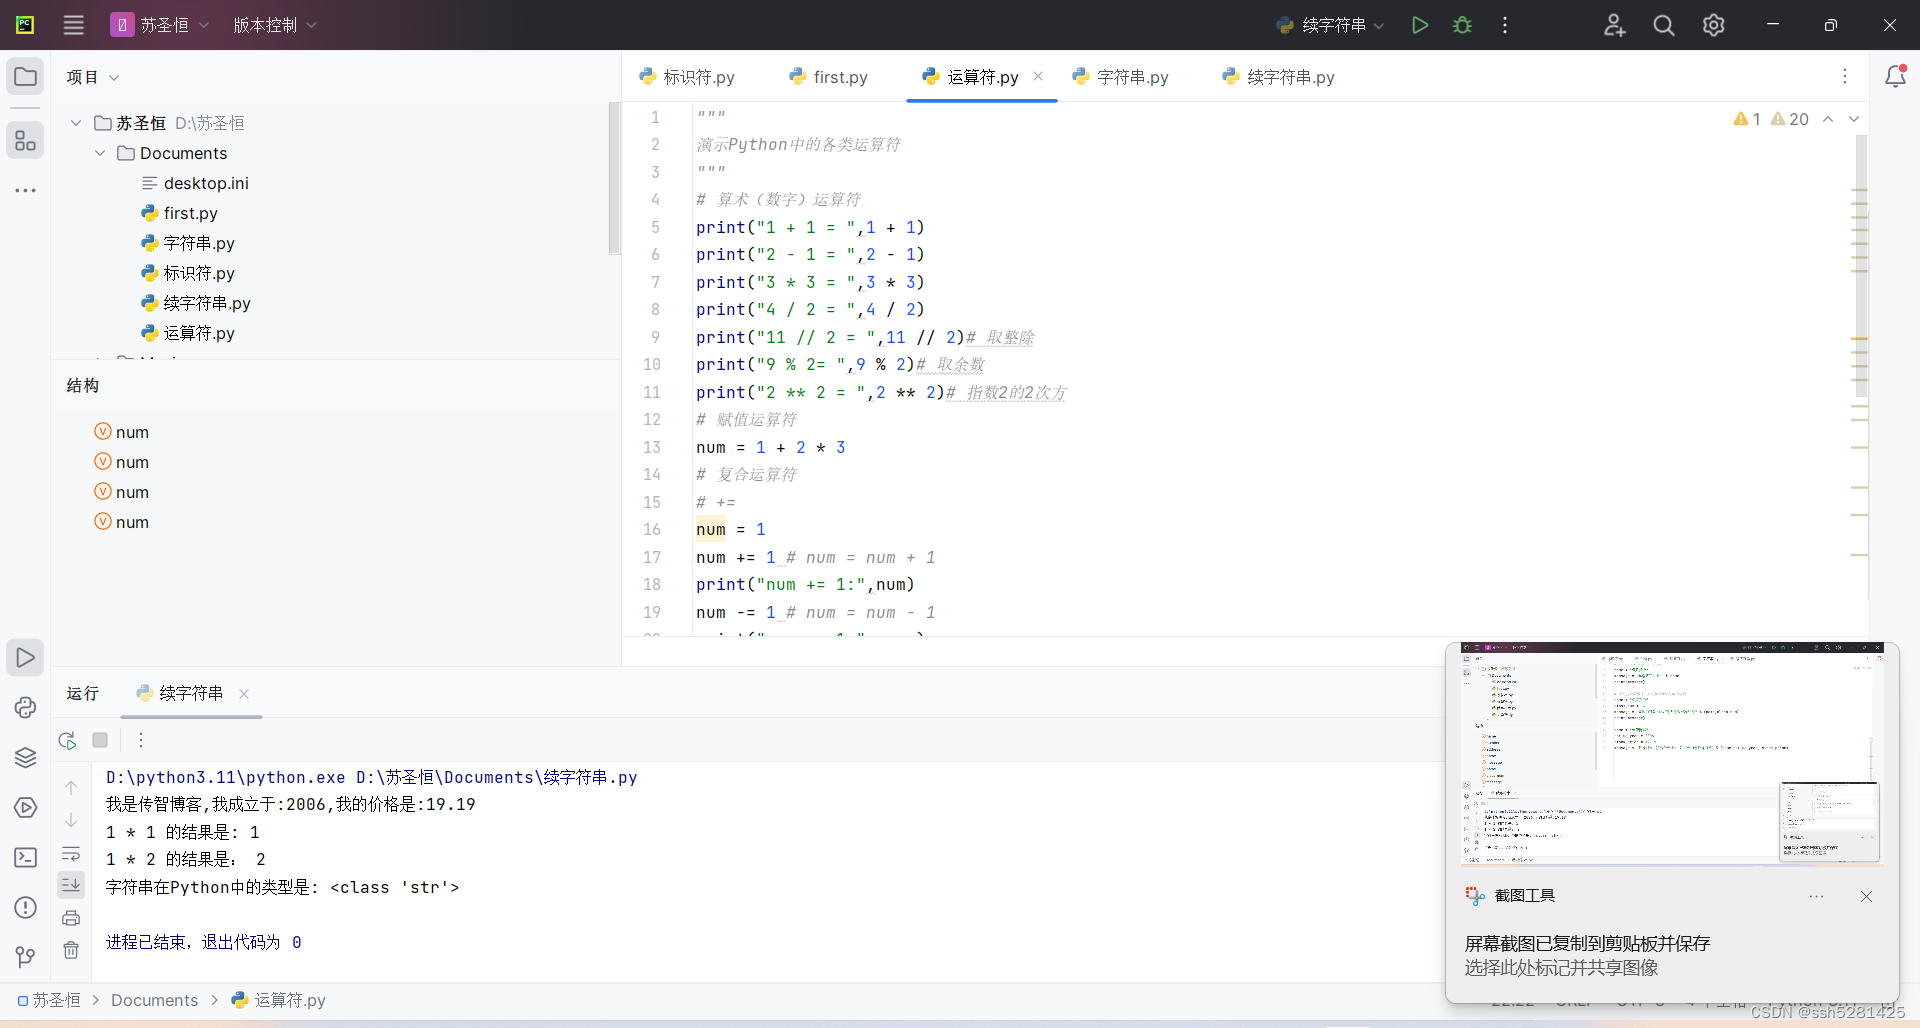Viewport: 1920px width, 1028px height.
Task: Open the Problems tool window
Action: coord(26,908)
